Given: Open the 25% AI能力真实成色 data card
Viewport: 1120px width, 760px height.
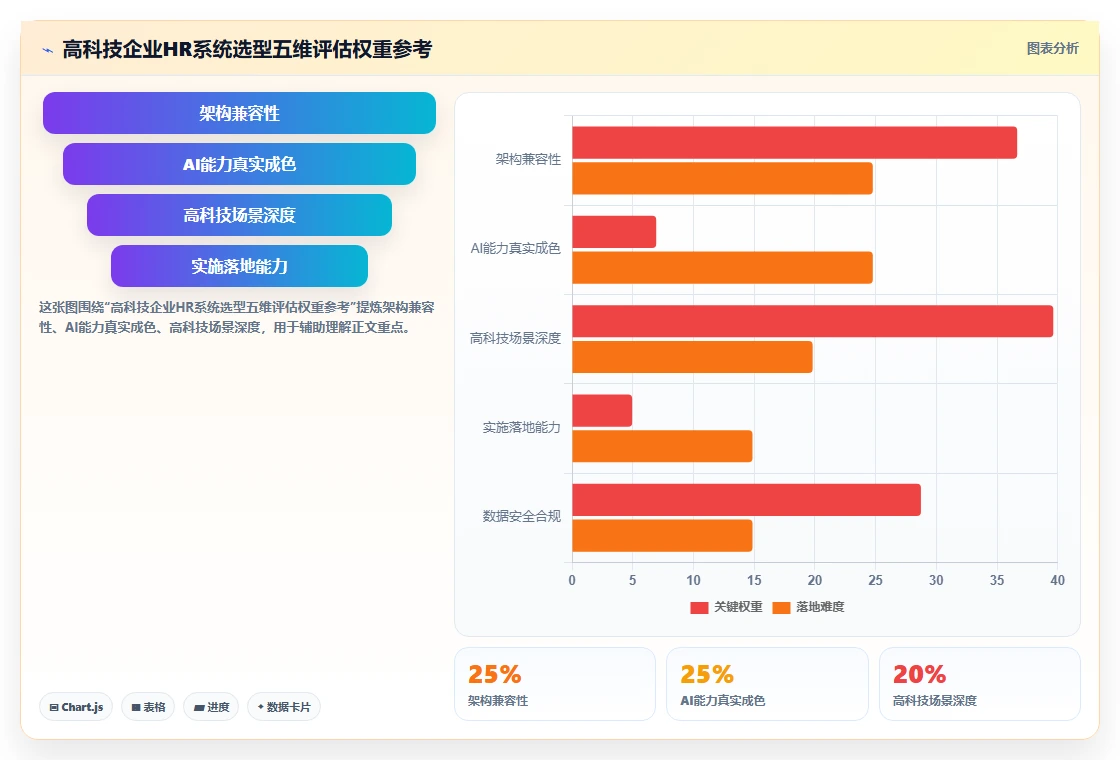Looking at the screenshot, I should pyautogui.click(x=767, y=684).
